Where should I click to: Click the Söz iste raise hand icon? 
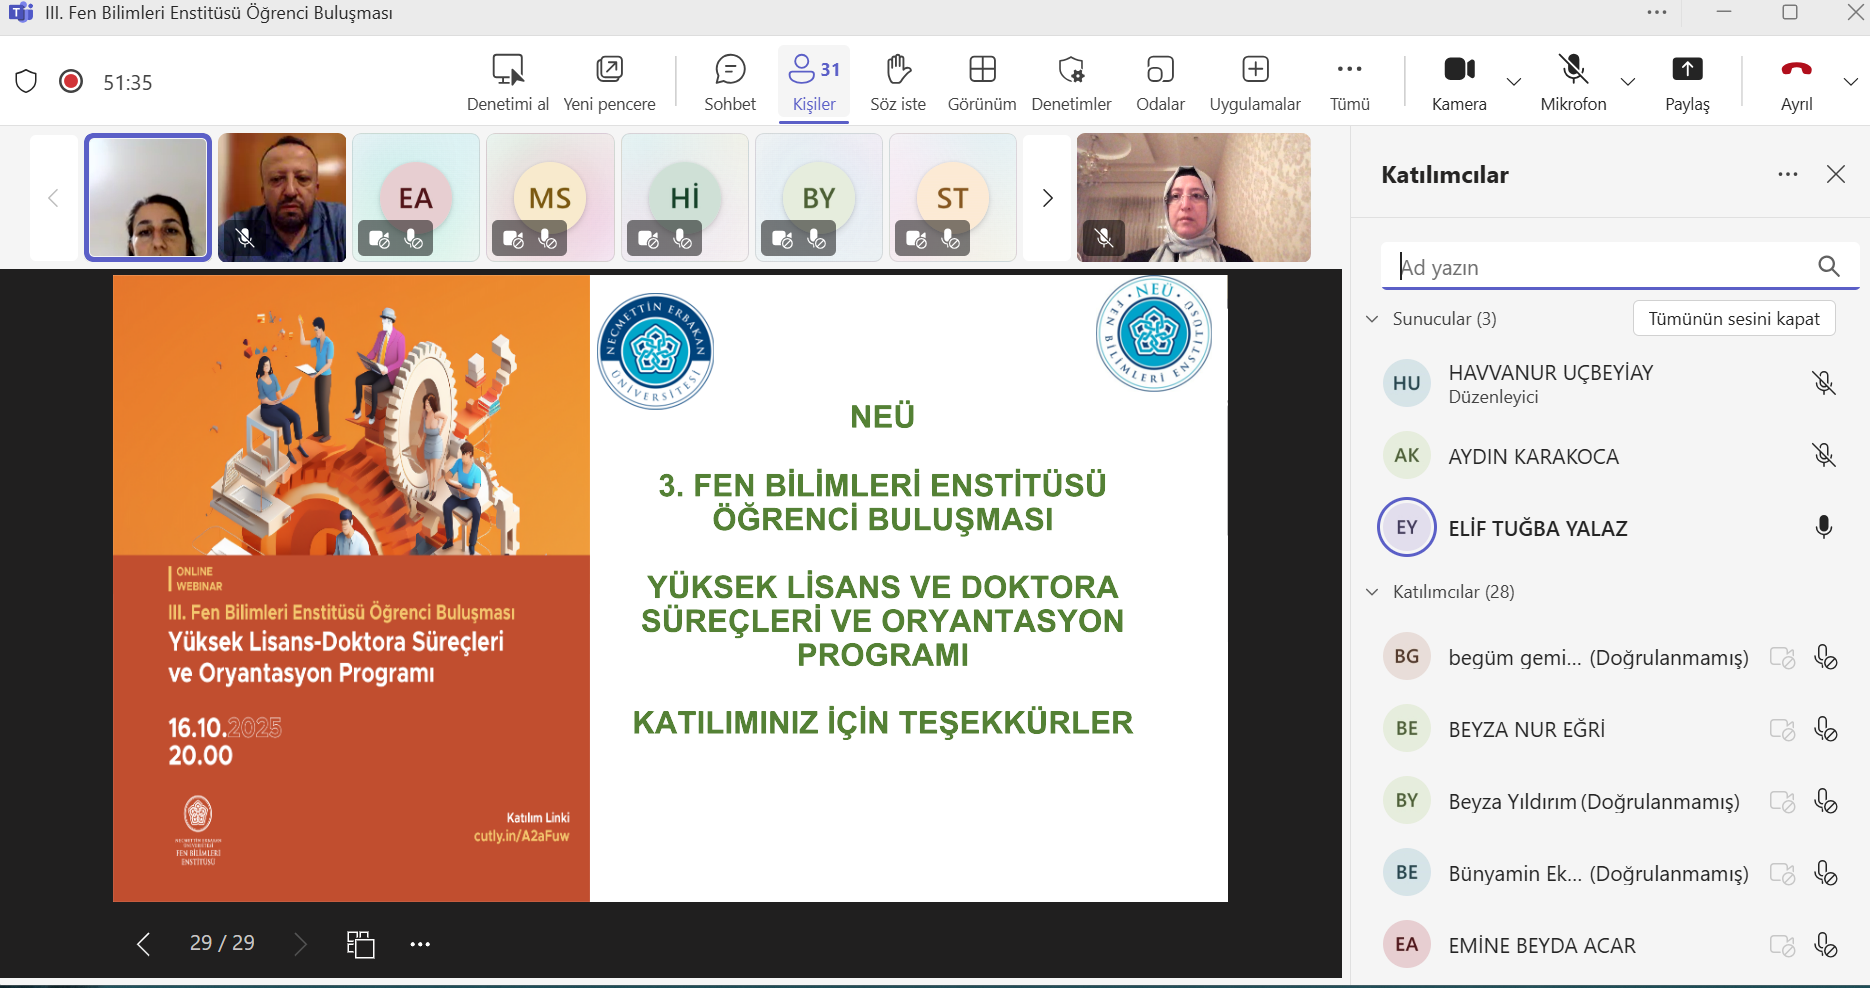tap(897, 70)
